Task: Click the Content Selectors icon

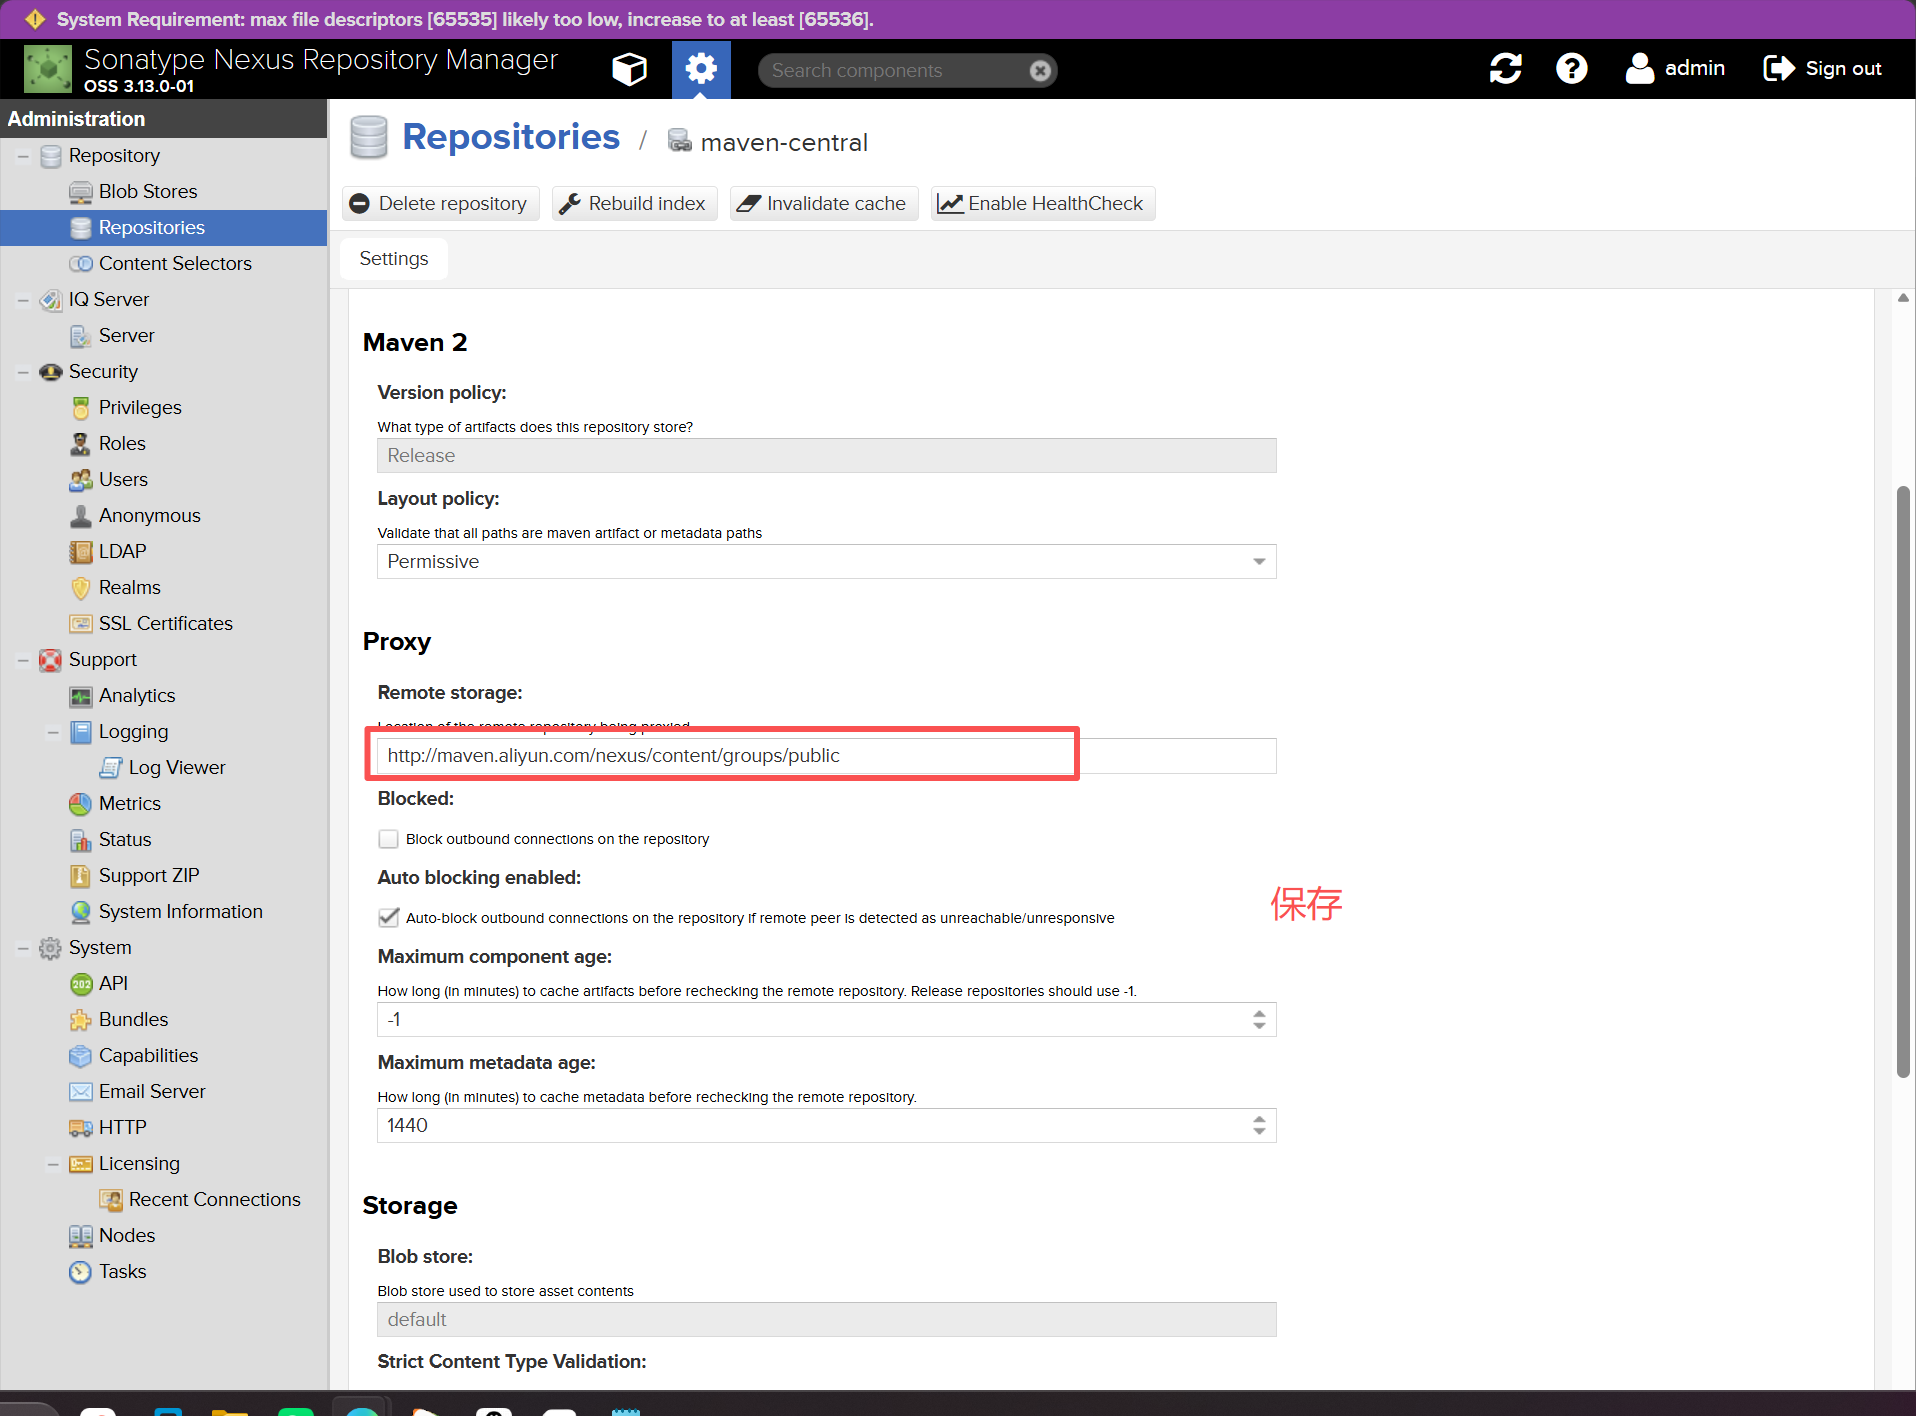Action: pyautogui.click(x=81, y=264)
